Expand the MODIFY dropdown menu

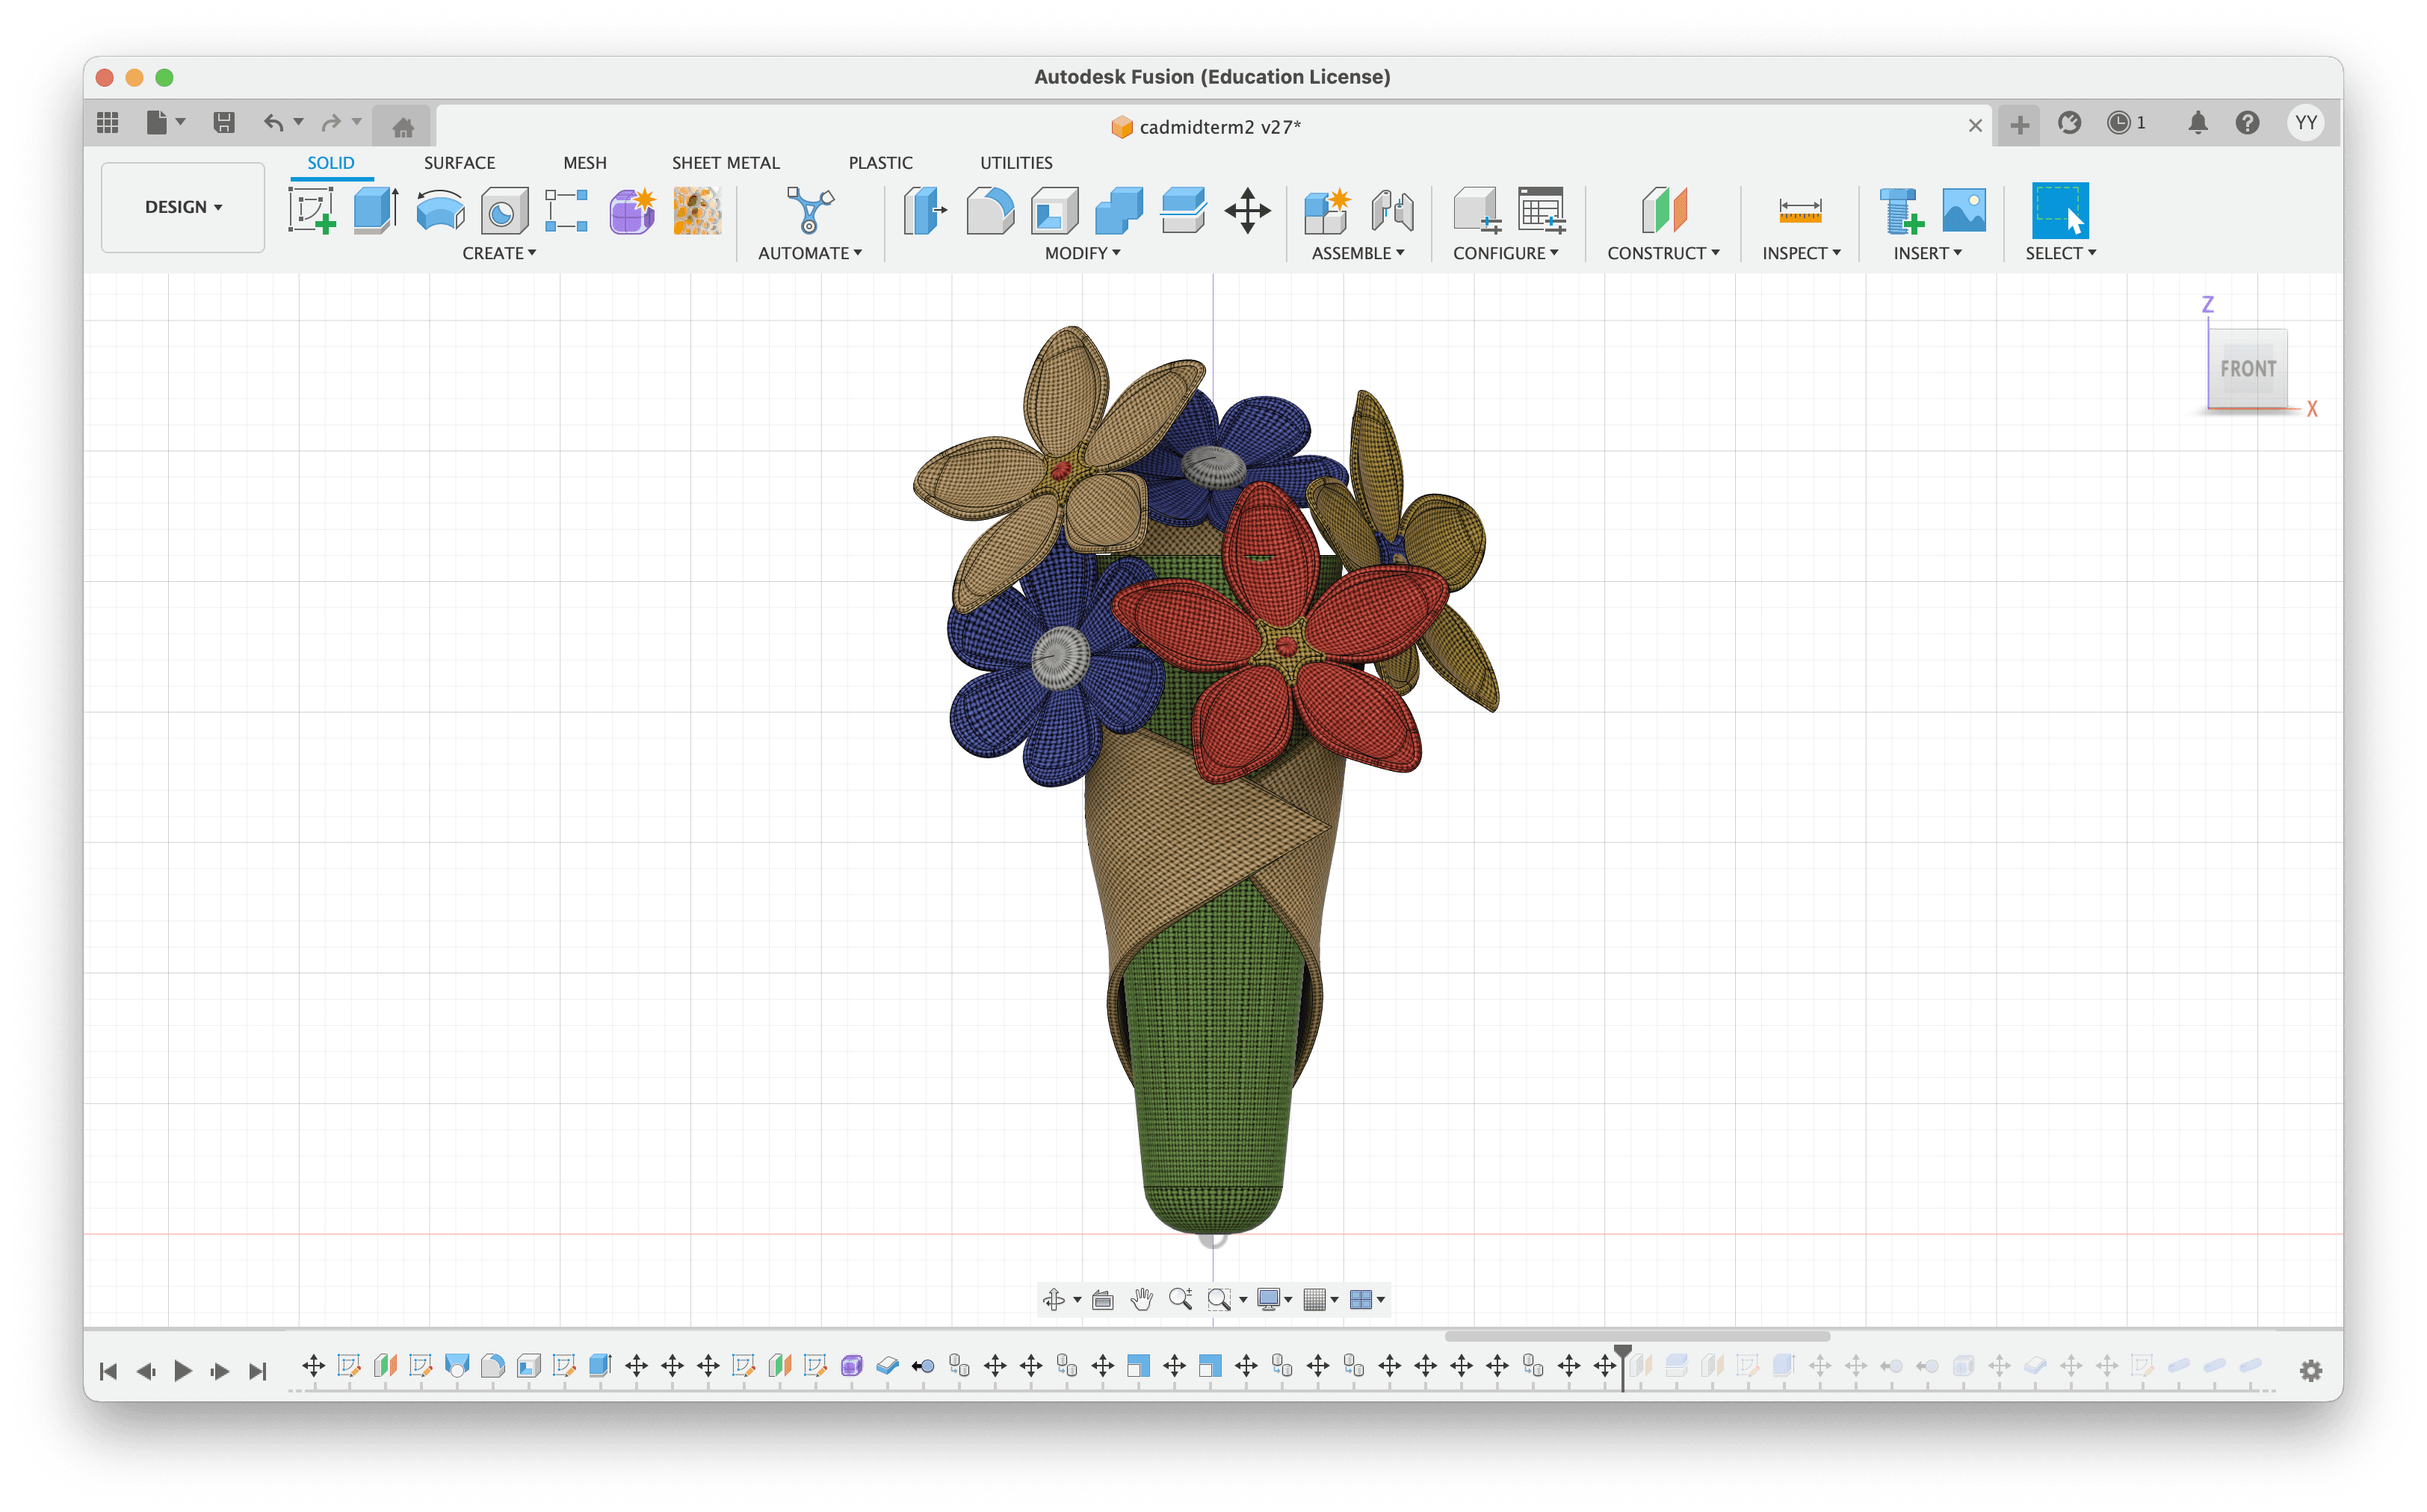click(x=1082, y=253)
